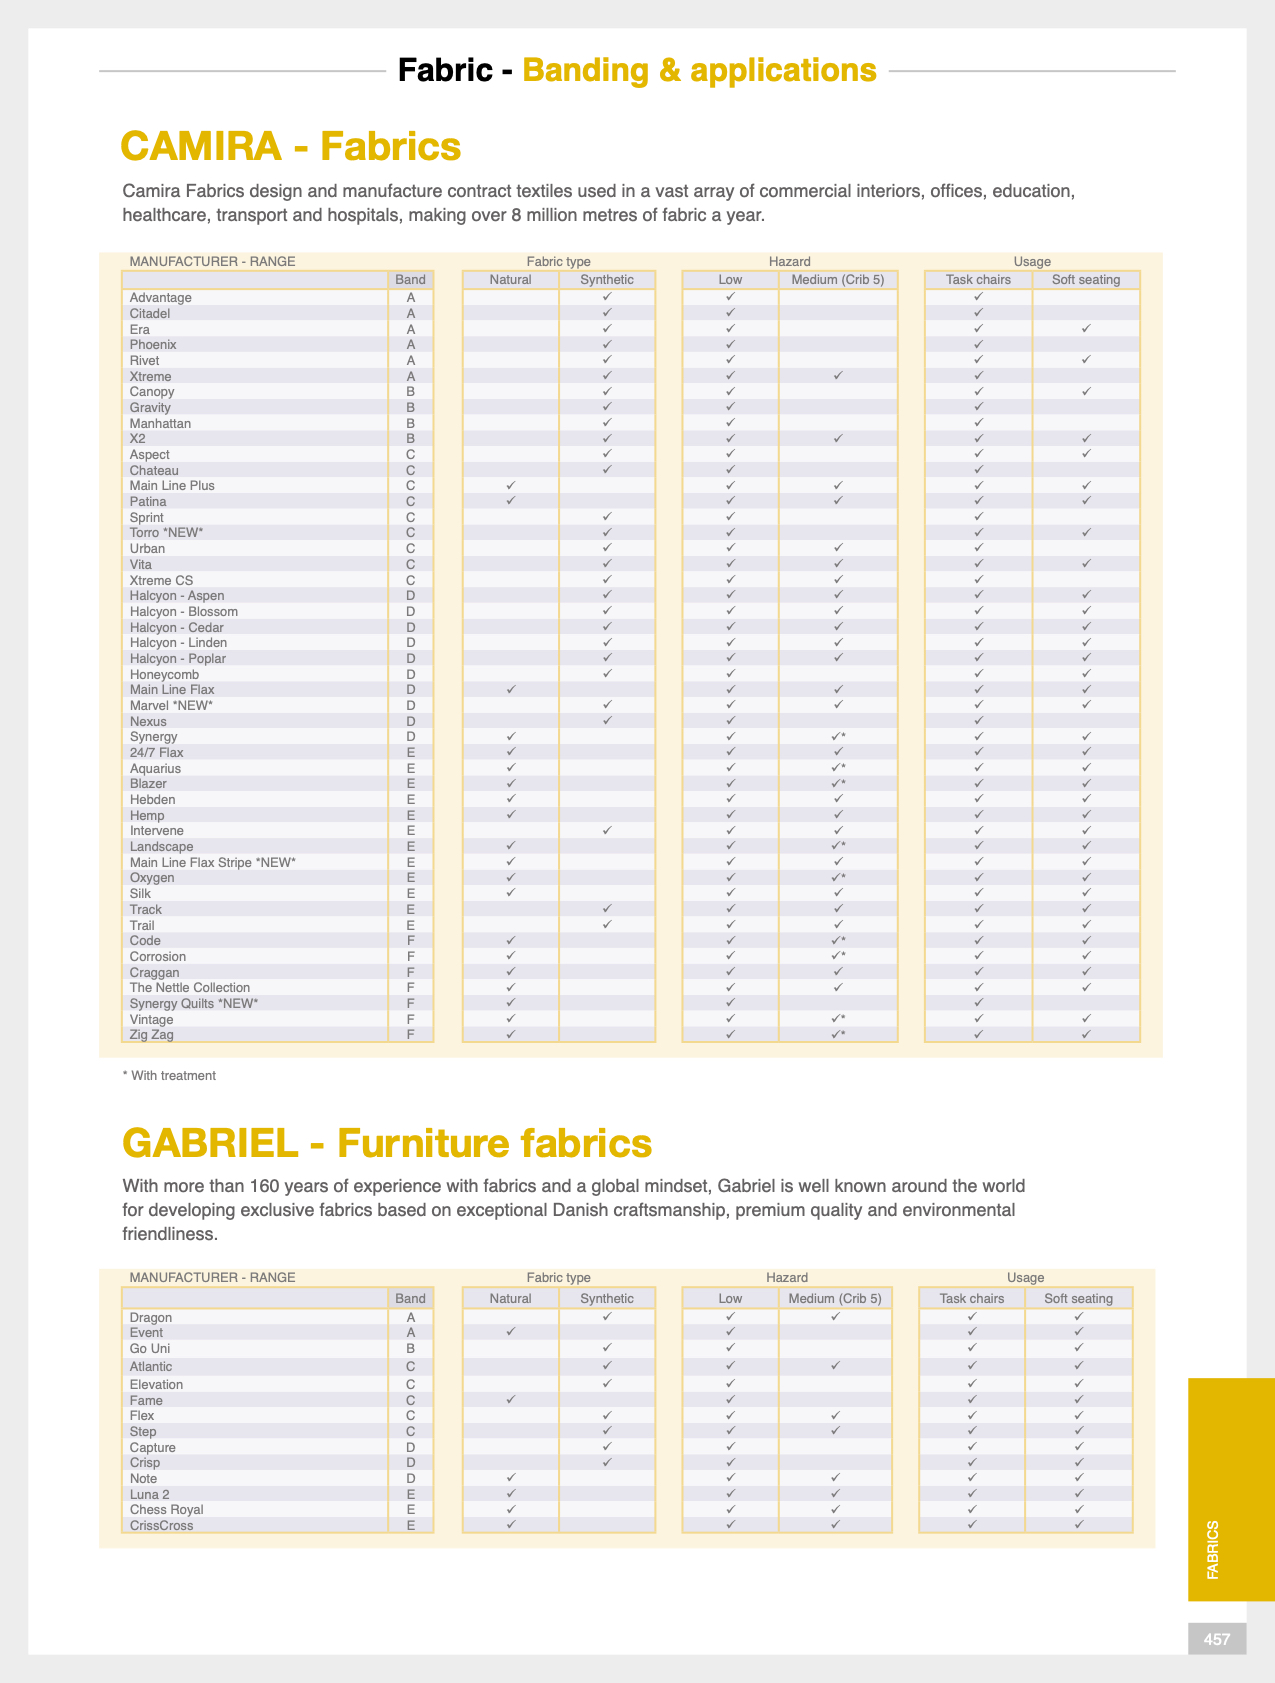Click Synergy's starred Medium hazard checkmark
Screen dimensions: 1275x1683
(838, 737)
